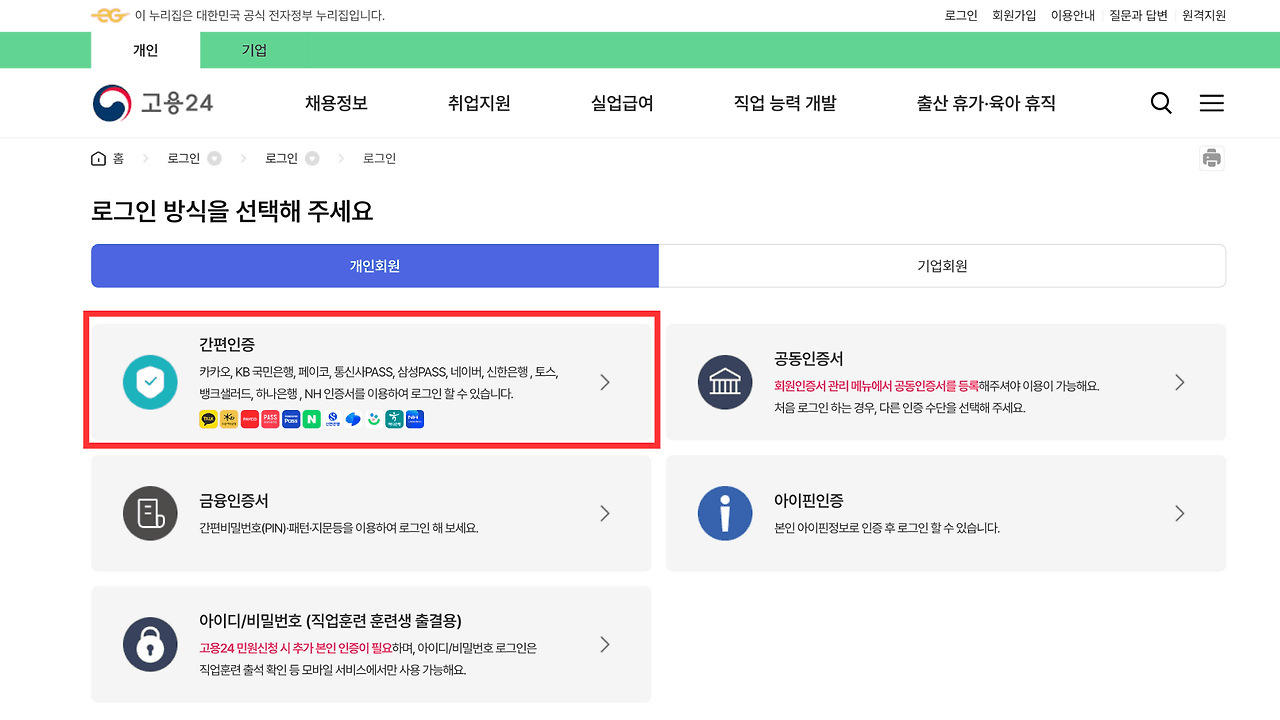1280x720 pixels.
Task: Click the 통신사PASS icon
Action: [x=271, y=419]
